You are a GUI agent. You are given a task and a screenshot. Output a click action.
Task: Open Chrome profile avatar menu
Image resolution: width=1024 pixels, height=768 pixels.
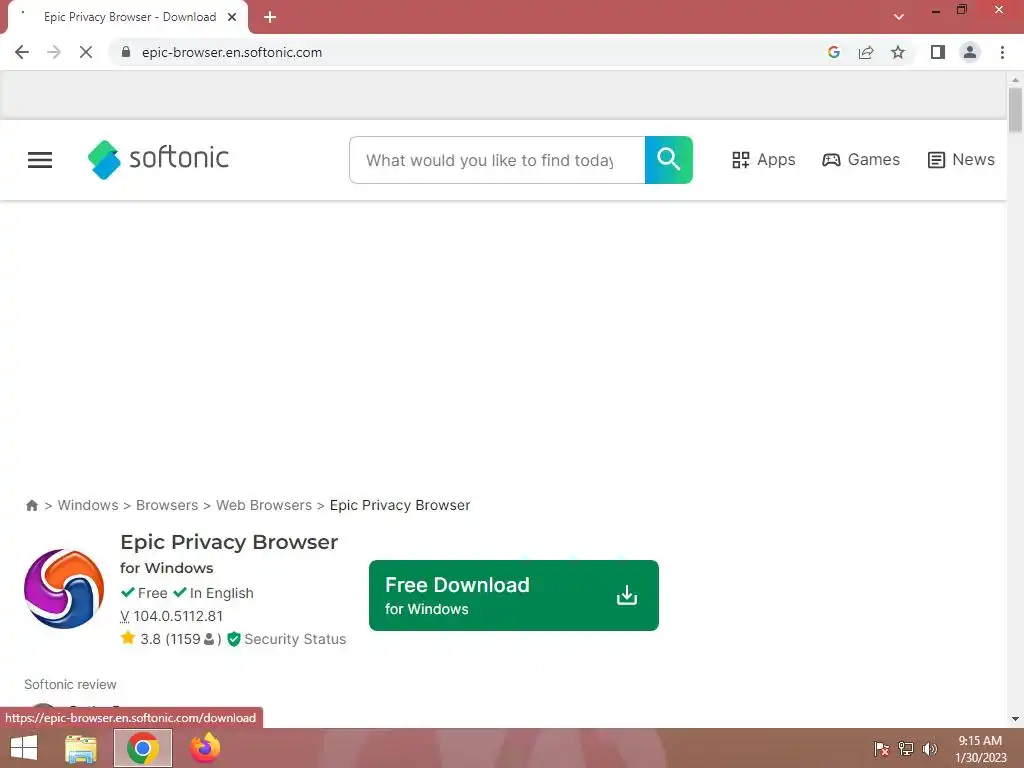(970, 52)
